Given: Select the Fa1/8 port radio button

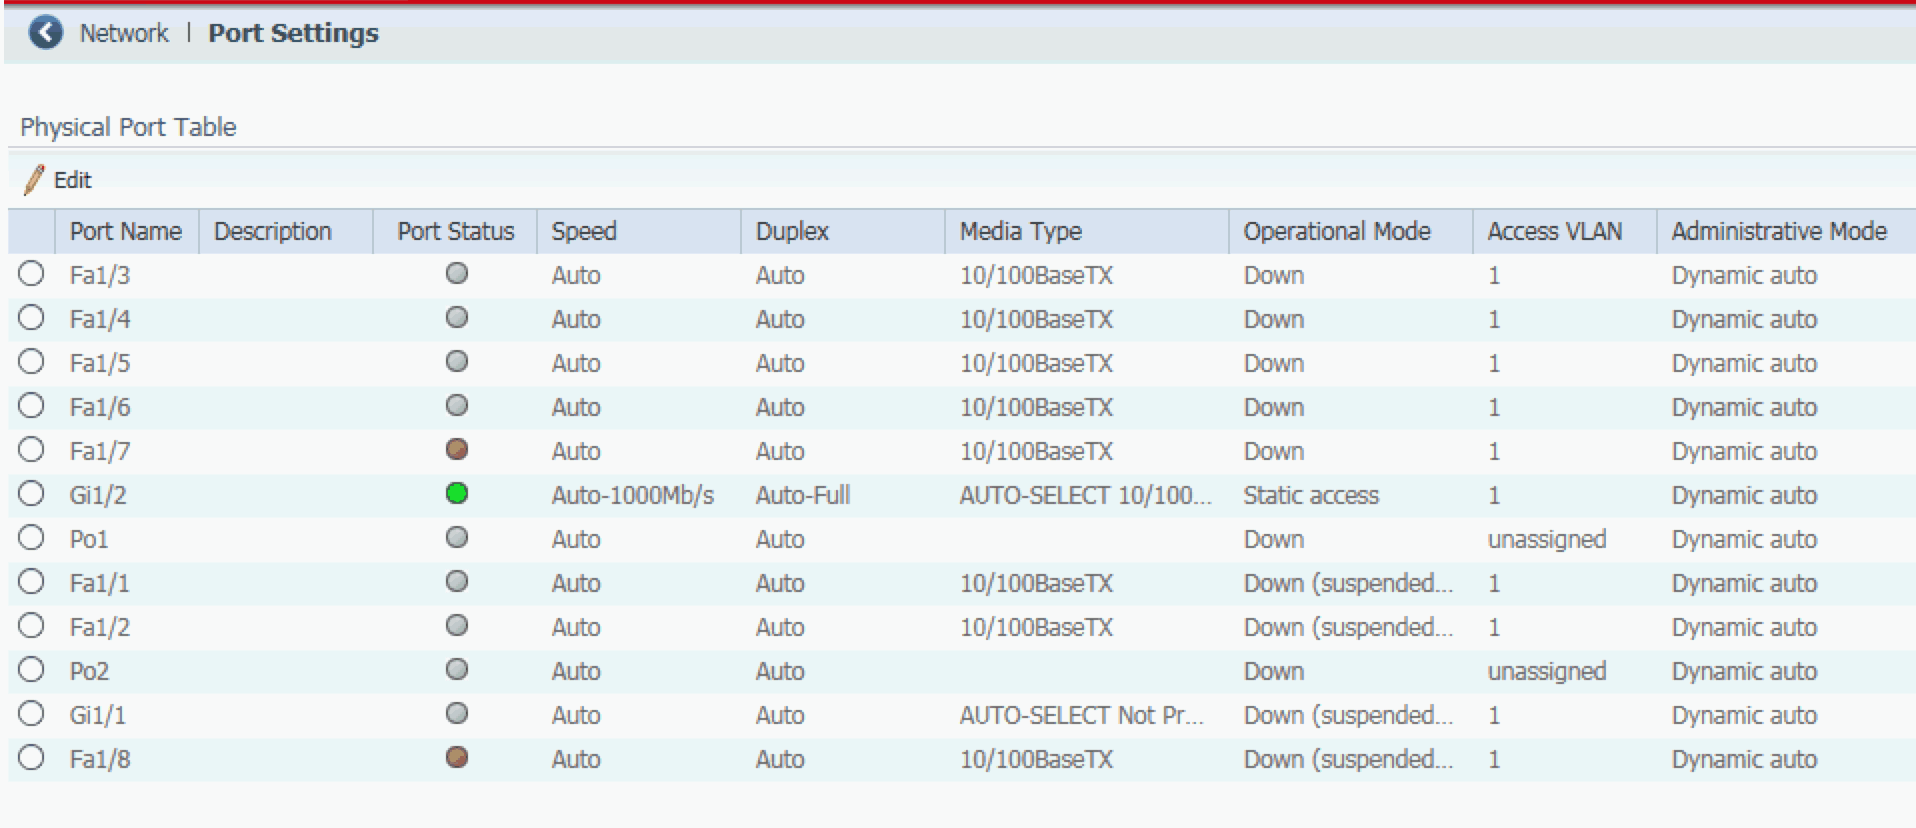Looking at the screenshot, I should (31, 758).
